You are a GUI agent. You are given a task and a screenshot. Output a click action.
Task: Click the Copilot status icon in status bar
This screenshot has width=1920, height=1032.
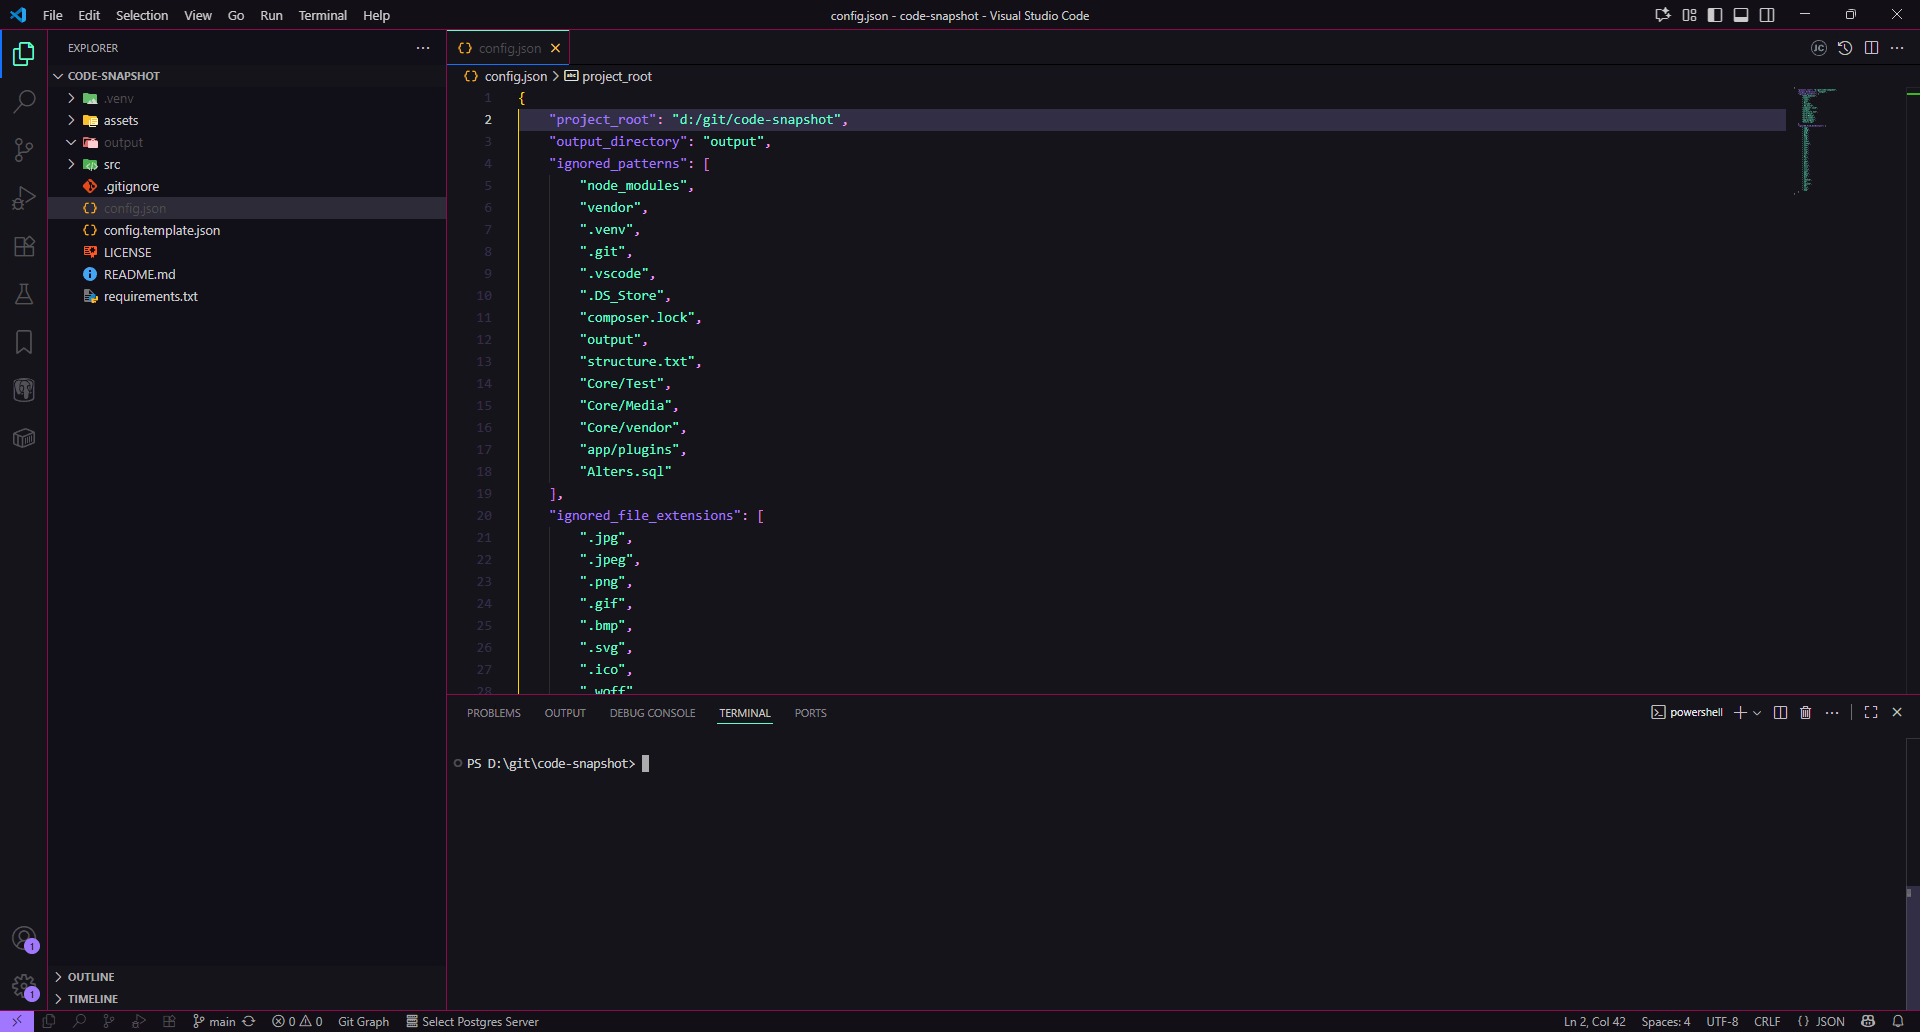pyautogui.click(x=1868, y=1021)
